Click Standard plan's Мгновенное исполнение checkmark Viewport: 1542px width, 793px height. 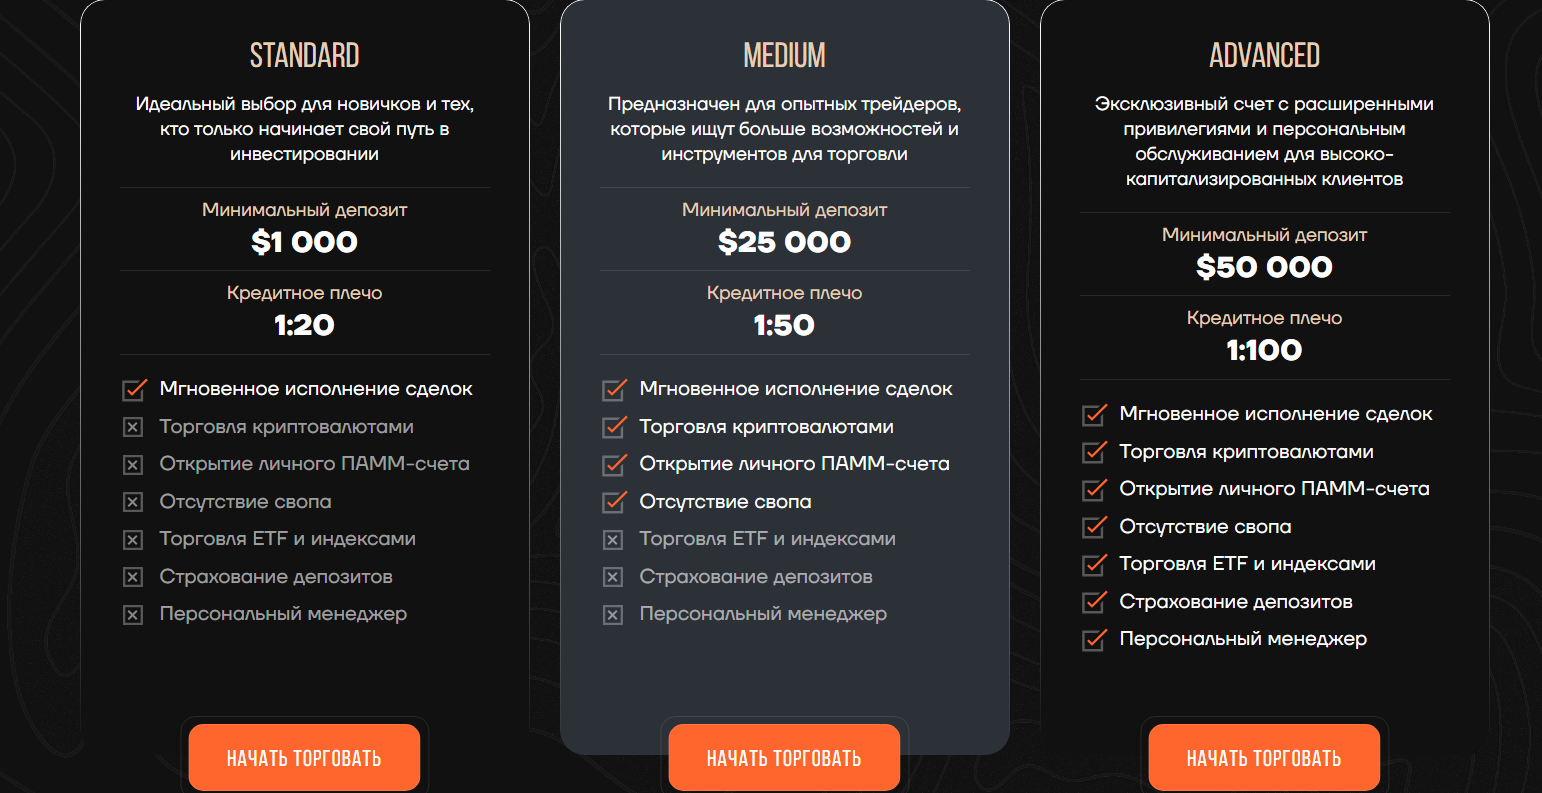(x=134, y=389)
